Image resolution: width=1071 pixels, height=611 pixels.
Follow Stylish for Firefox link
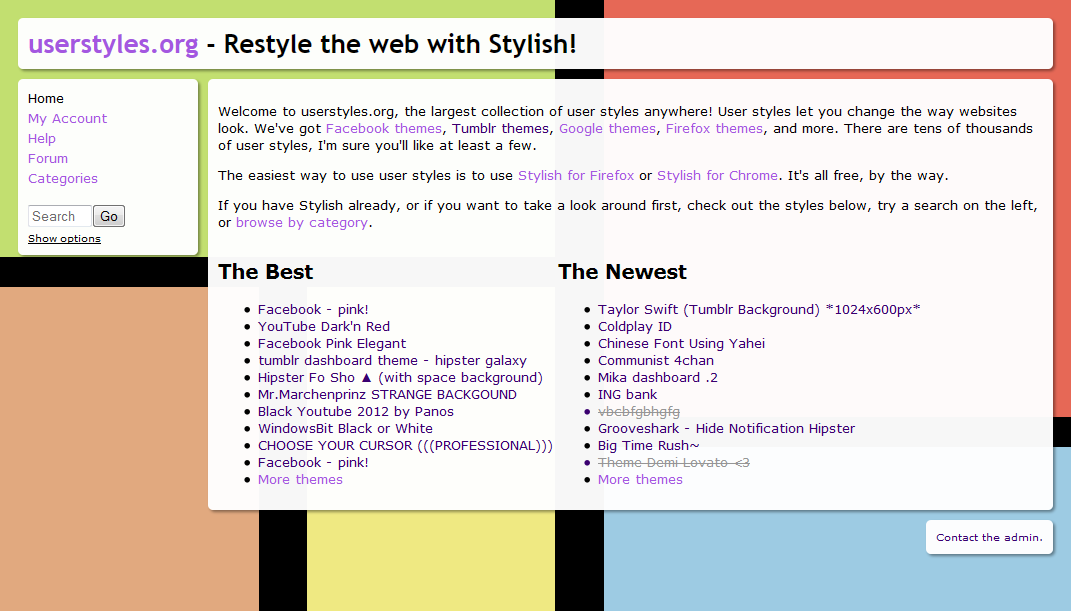pyautogui.click(x=576, y=175)
